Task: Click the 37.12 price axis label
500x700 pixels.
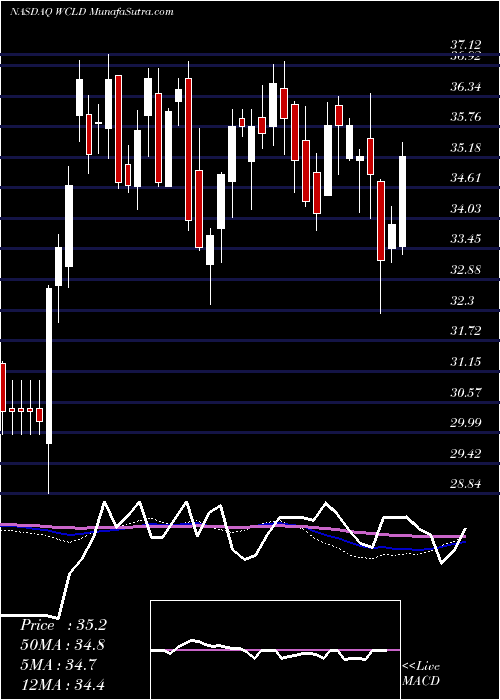Action: [466, 45]
